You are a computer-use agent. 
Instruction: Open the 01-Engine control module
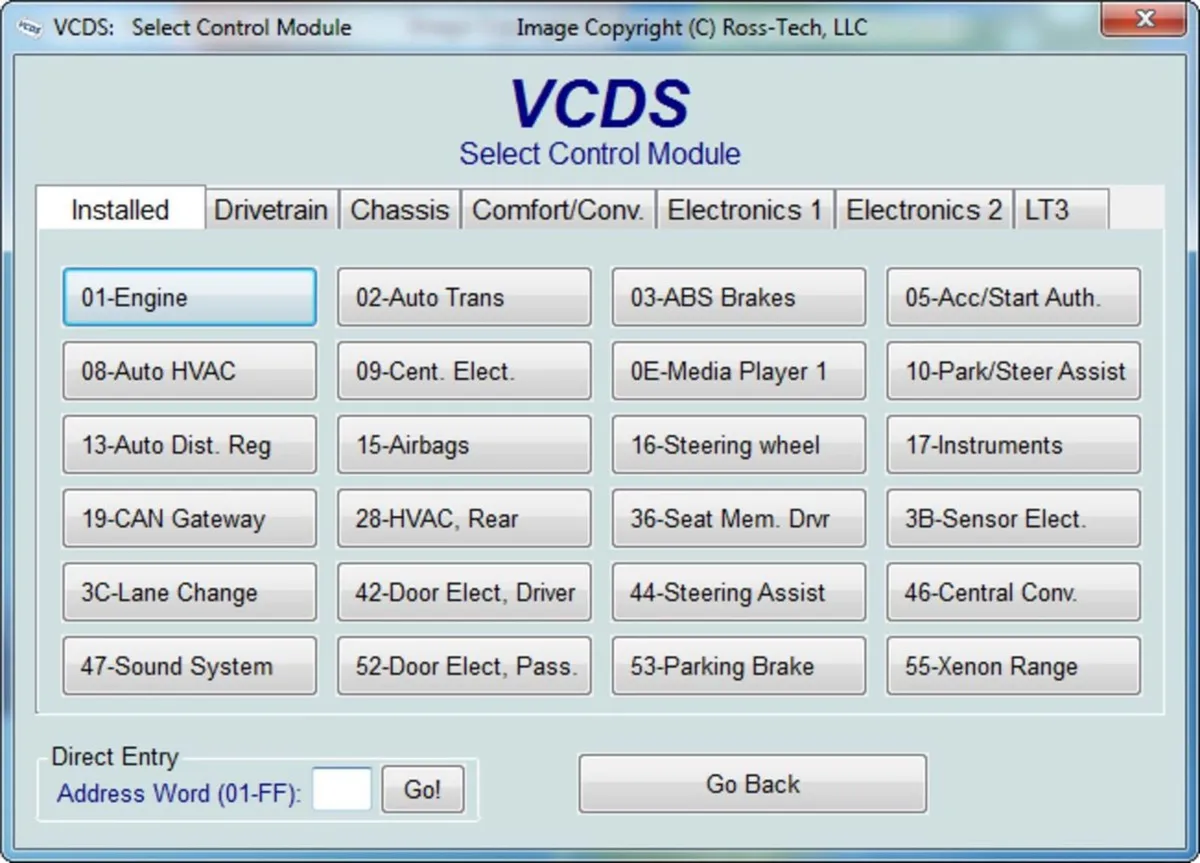click(x=189, y=297)
